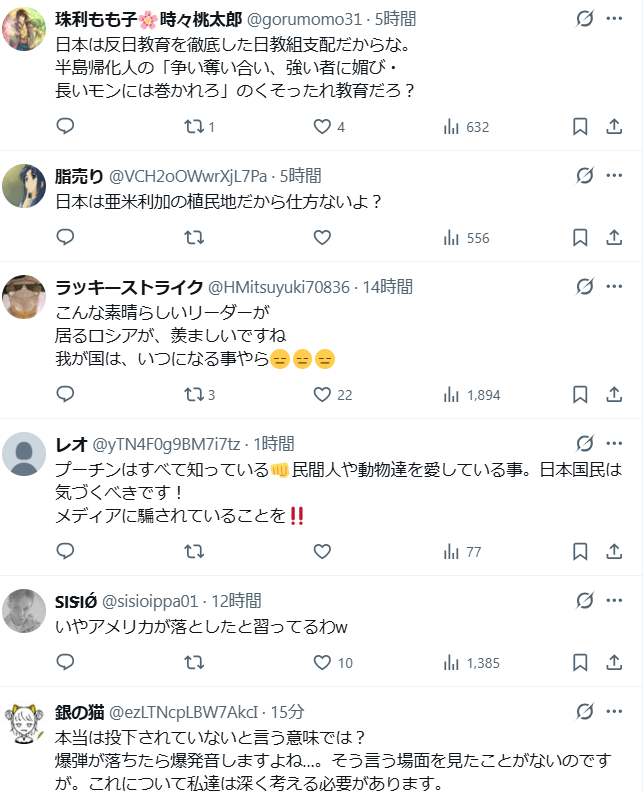Screen dimensions: 643x792
Task: Like the tweet by 脂売り
Action: (322, 238)
